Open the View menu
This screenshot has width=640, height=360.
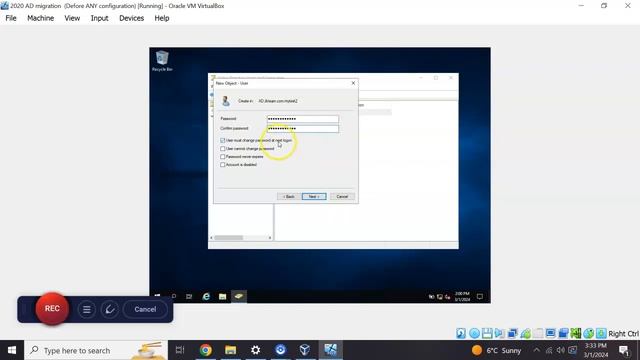tap(72, 18)
